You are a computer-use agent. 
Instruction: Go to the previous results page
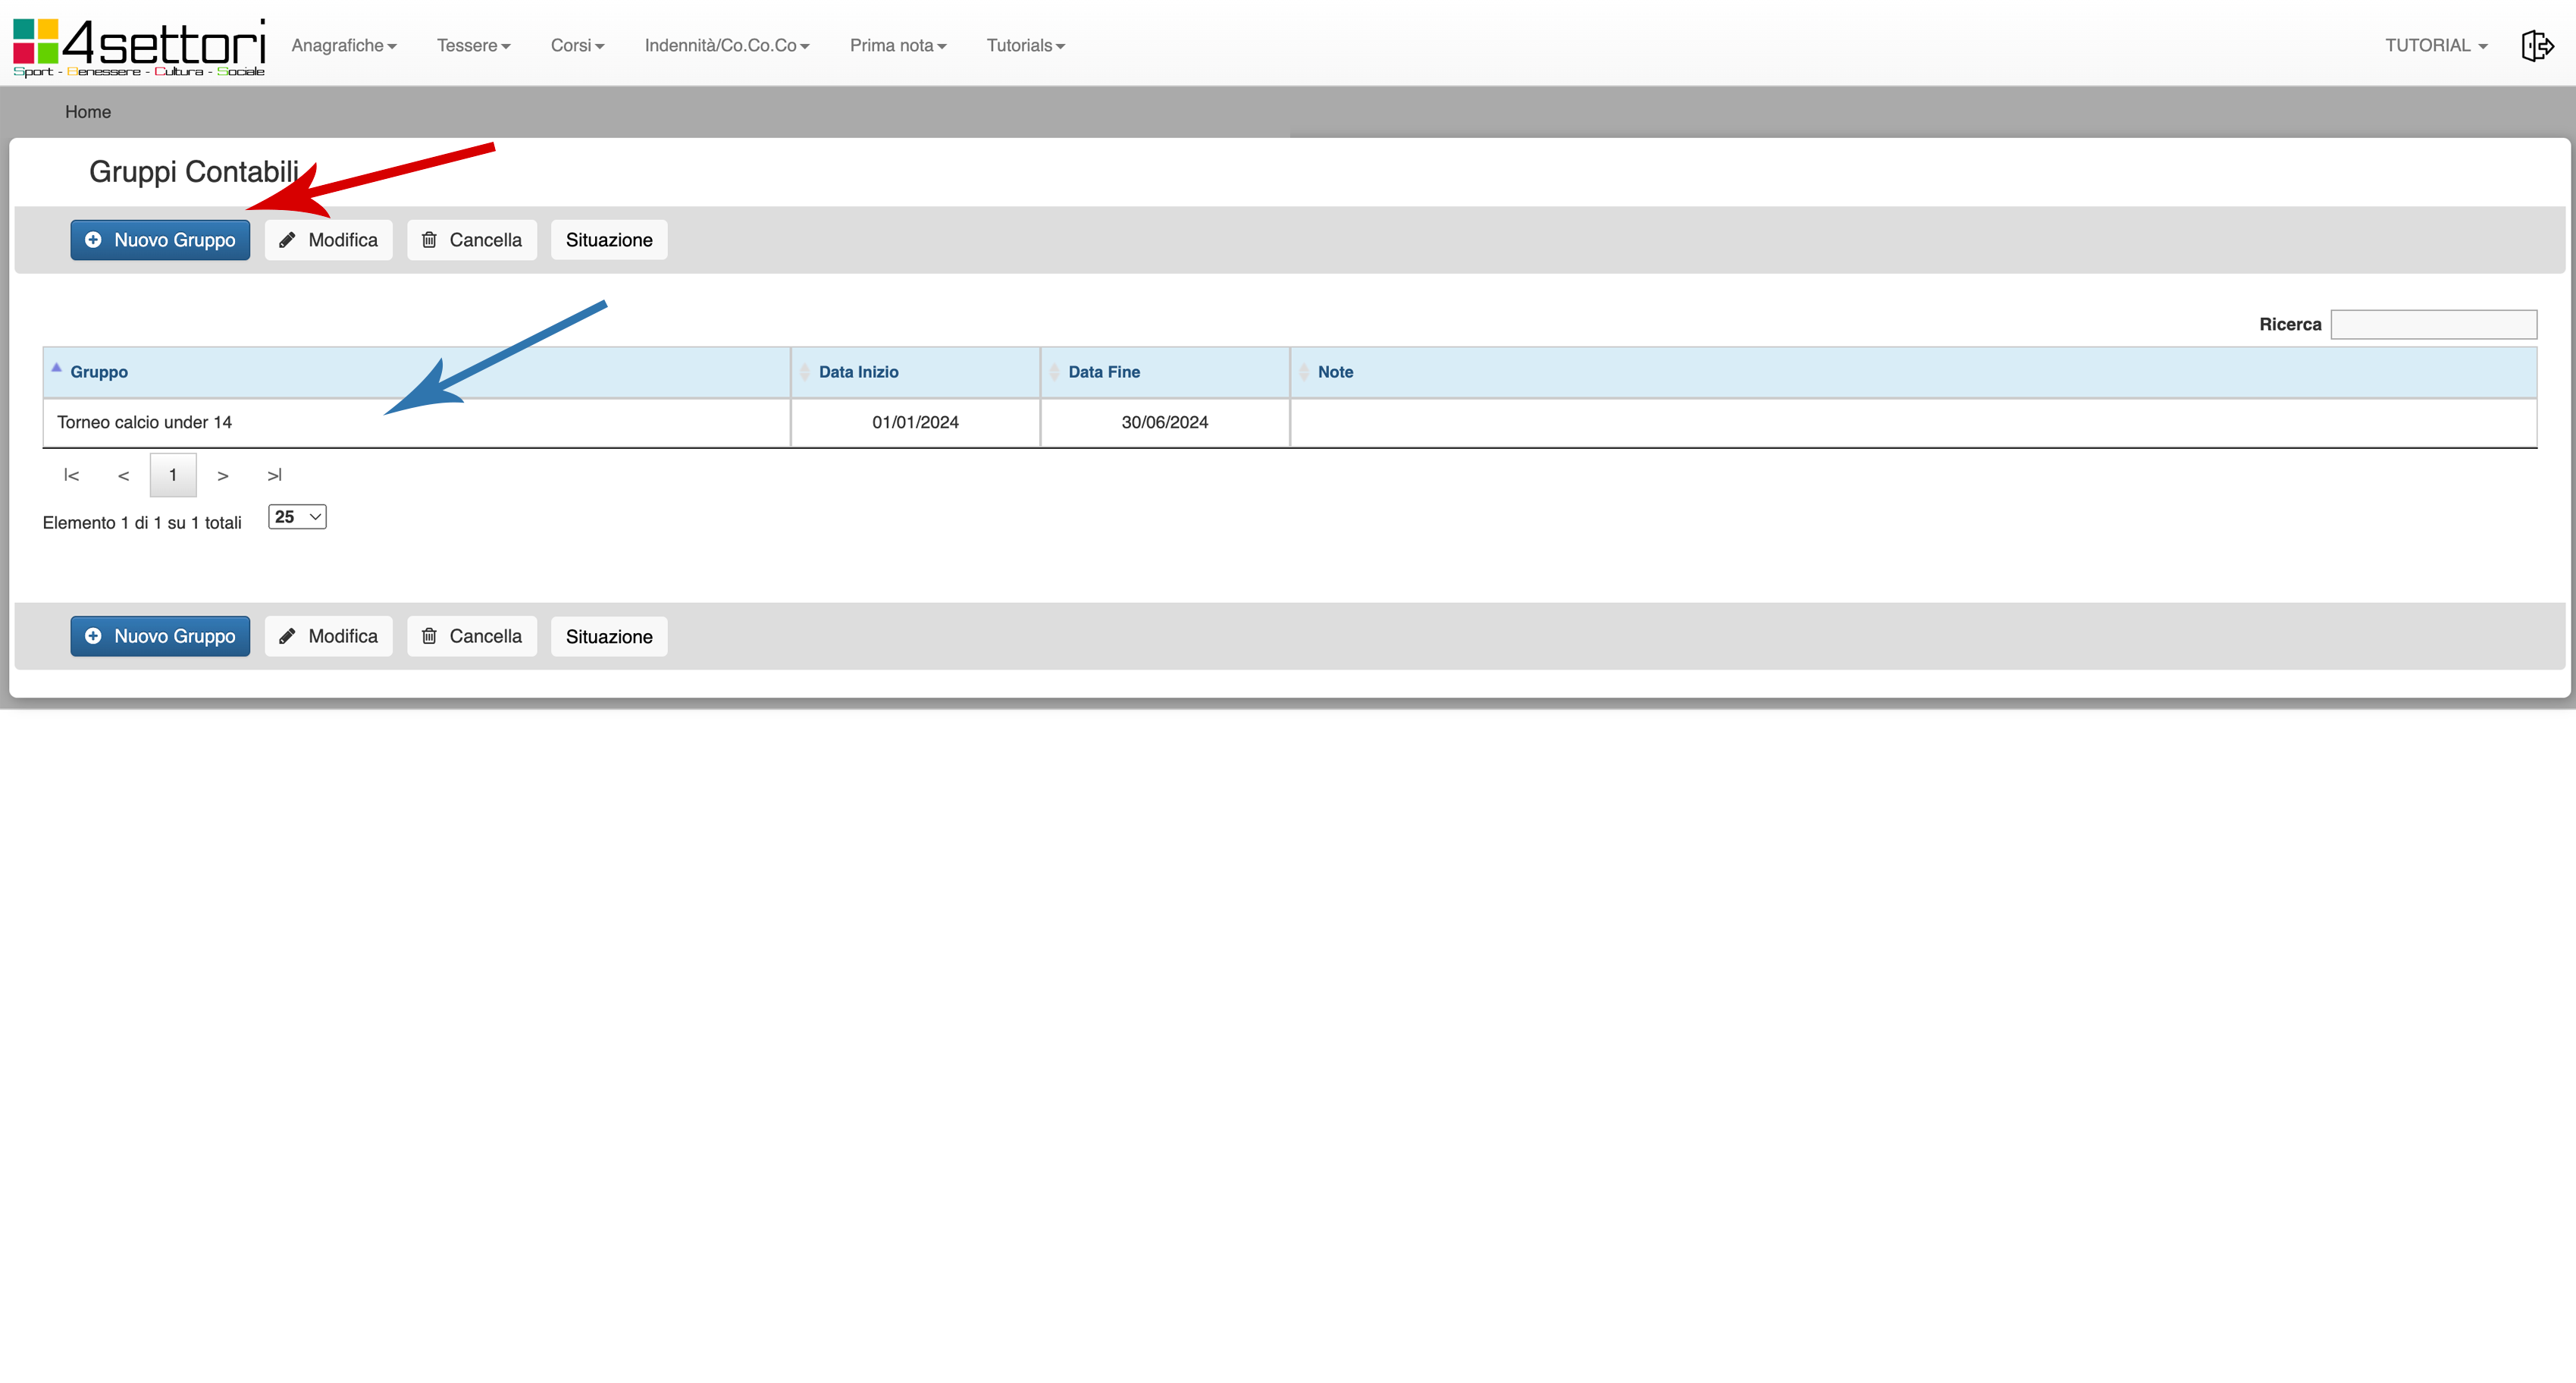(123, 476)
